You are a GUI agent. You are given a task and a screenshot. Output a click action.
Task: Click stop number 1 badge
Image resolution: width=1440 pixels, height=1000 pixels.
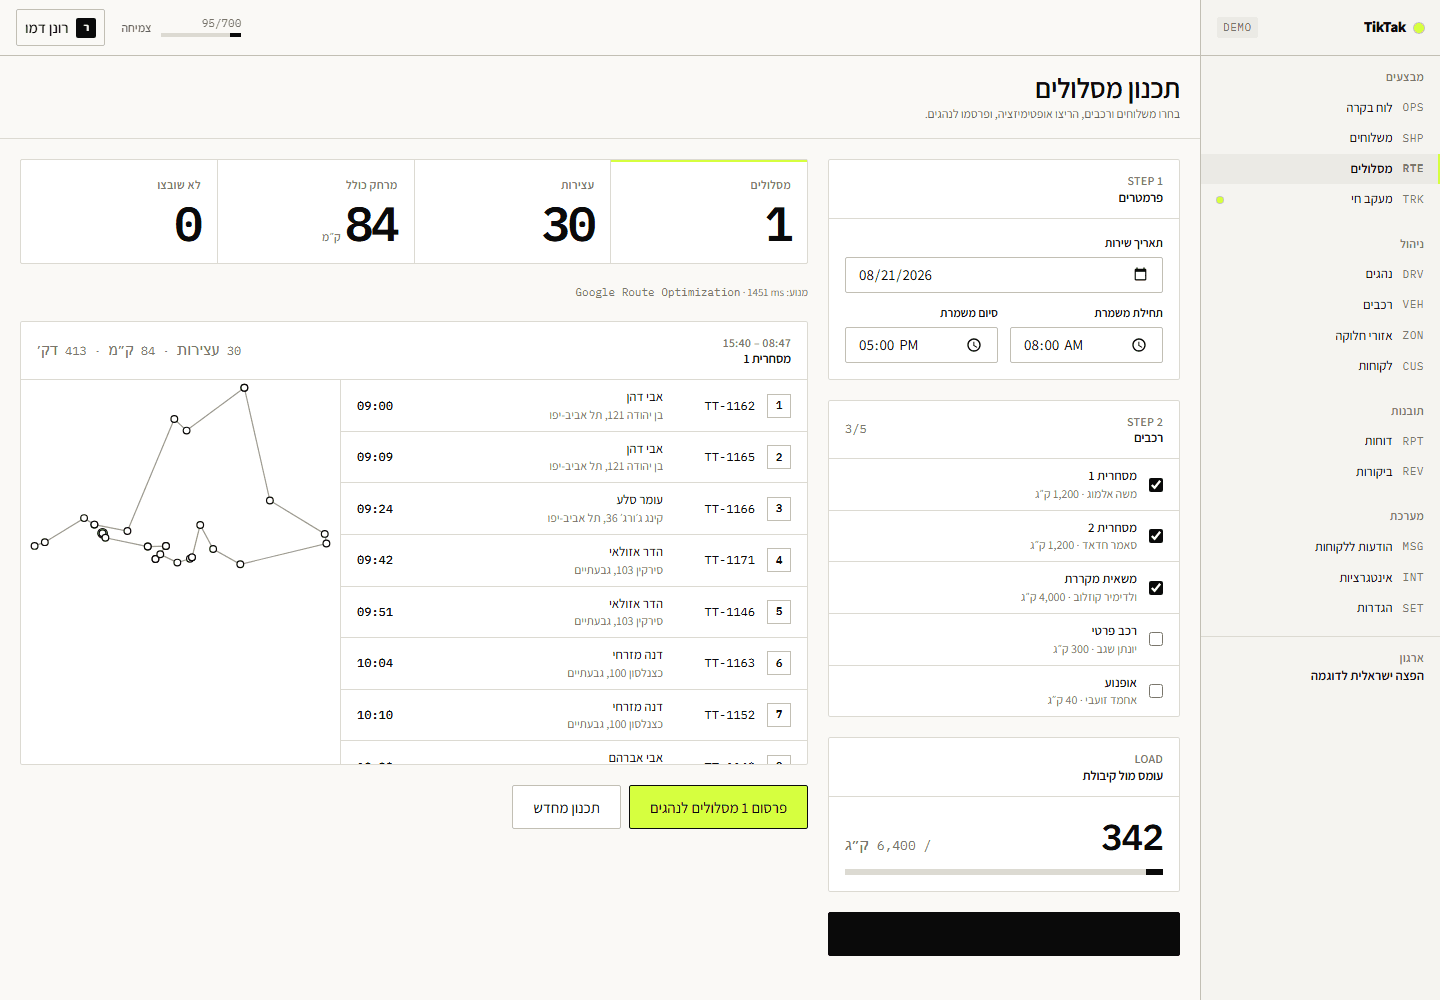779,406
